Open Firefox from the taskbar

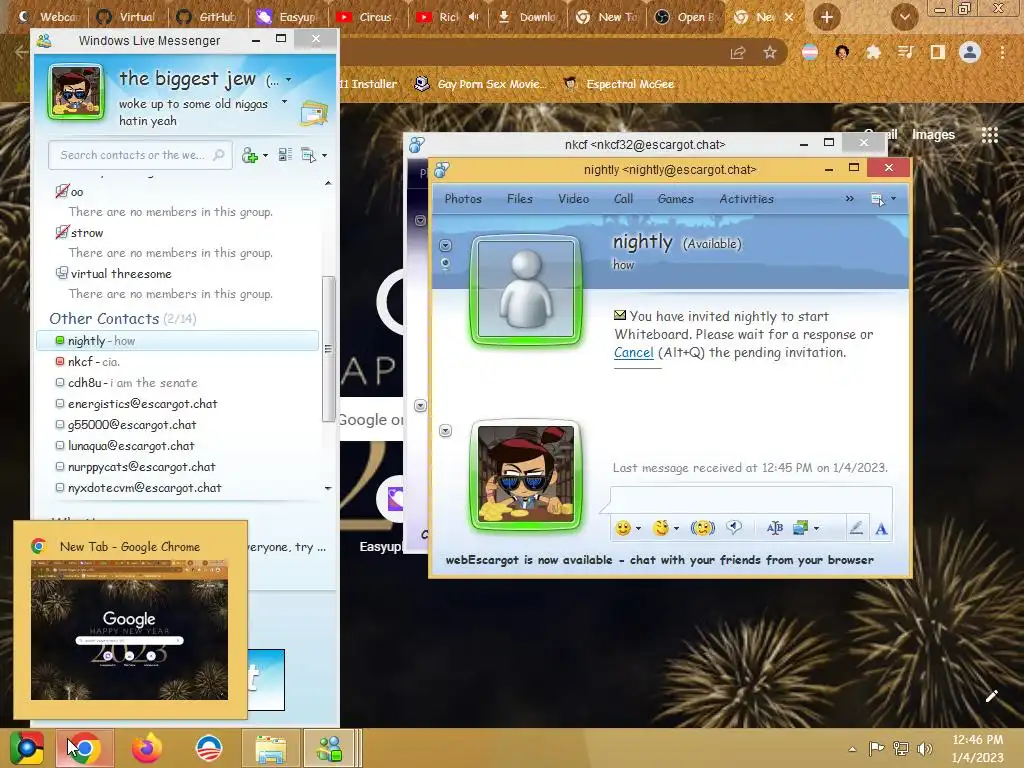147,748
